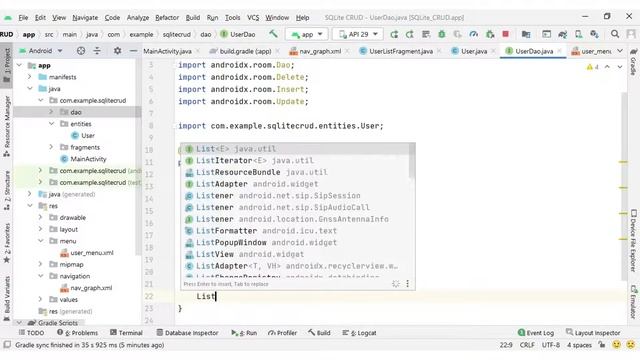Open the Database Inspector tool window
640x360 pixels.
click(187, 333)
